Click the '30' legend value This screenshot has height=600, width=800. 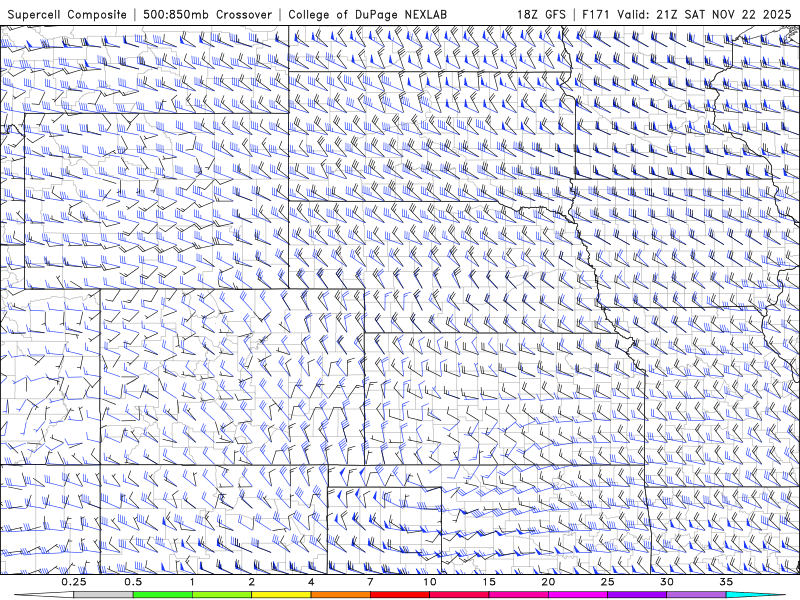[x=666, y=582]
